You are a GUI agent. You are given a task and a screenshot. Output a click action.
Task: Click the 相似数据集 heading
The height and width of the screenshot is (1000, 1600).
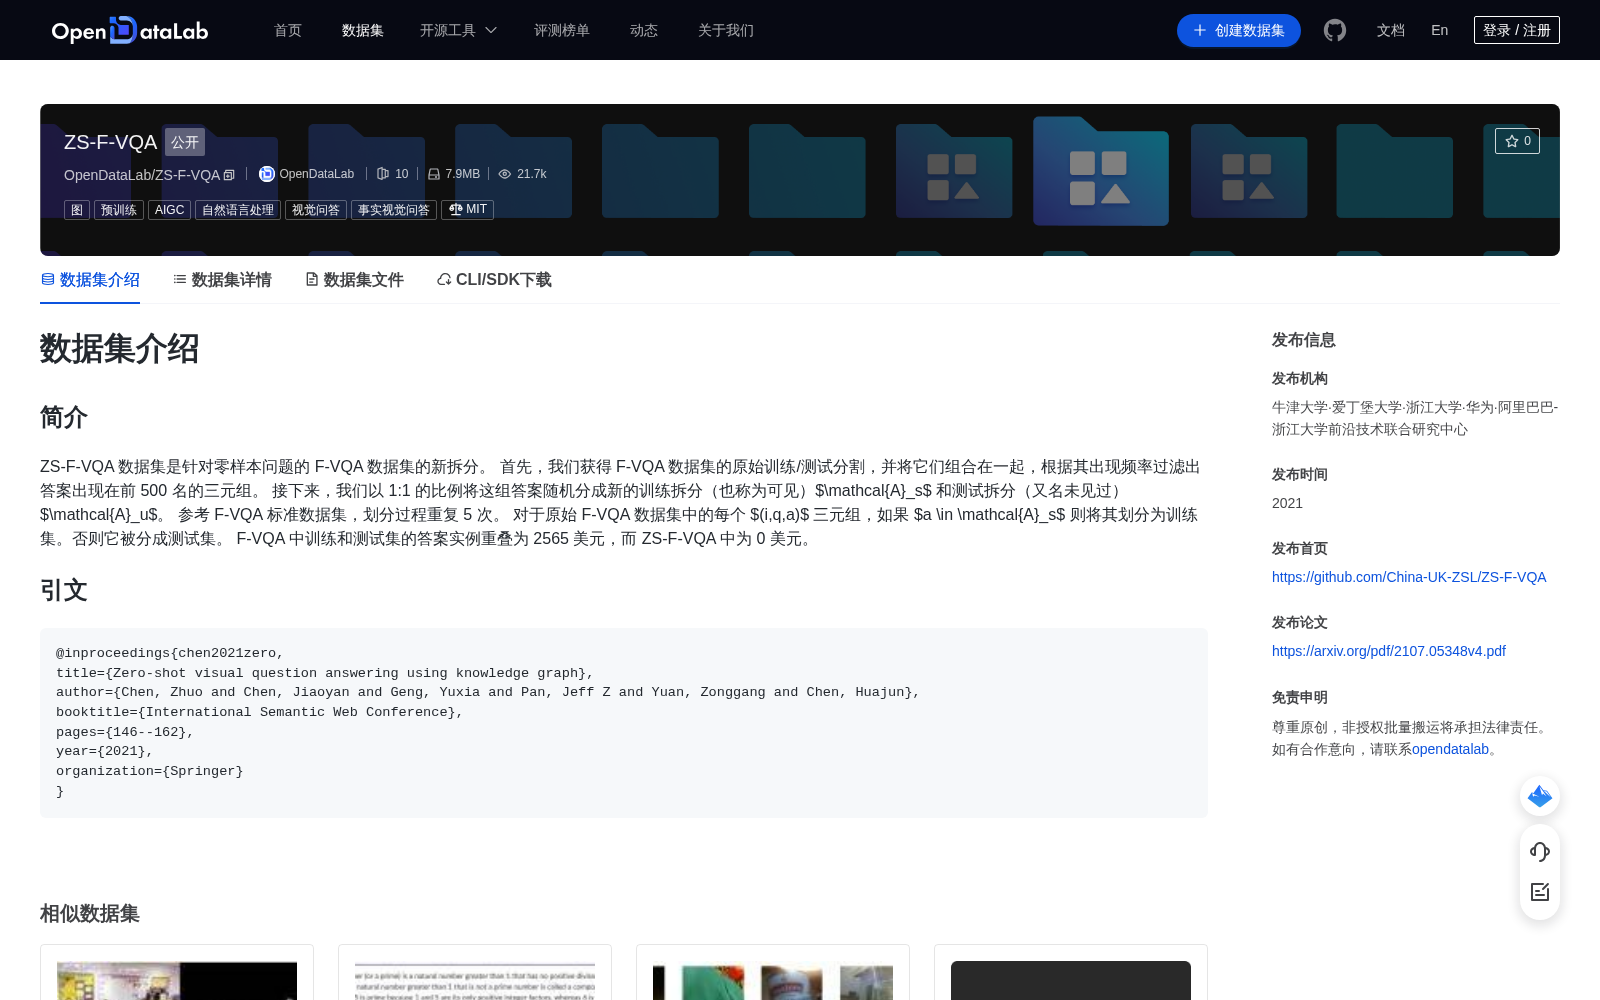tap(90, 914)
